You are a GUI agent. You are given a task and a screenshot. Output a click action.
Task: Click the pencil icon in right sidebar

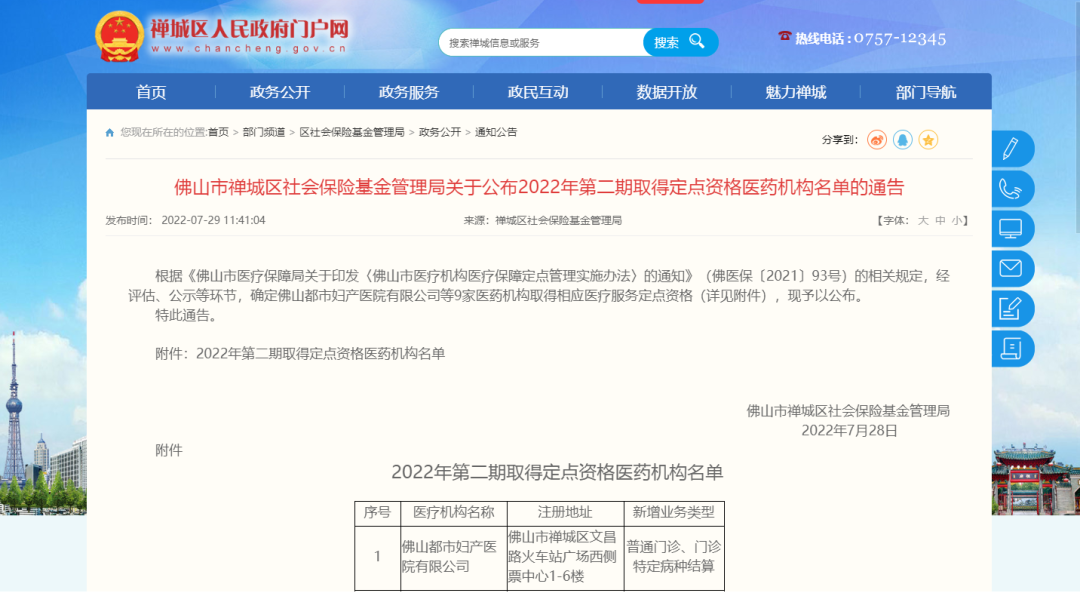click(1011, 149)
